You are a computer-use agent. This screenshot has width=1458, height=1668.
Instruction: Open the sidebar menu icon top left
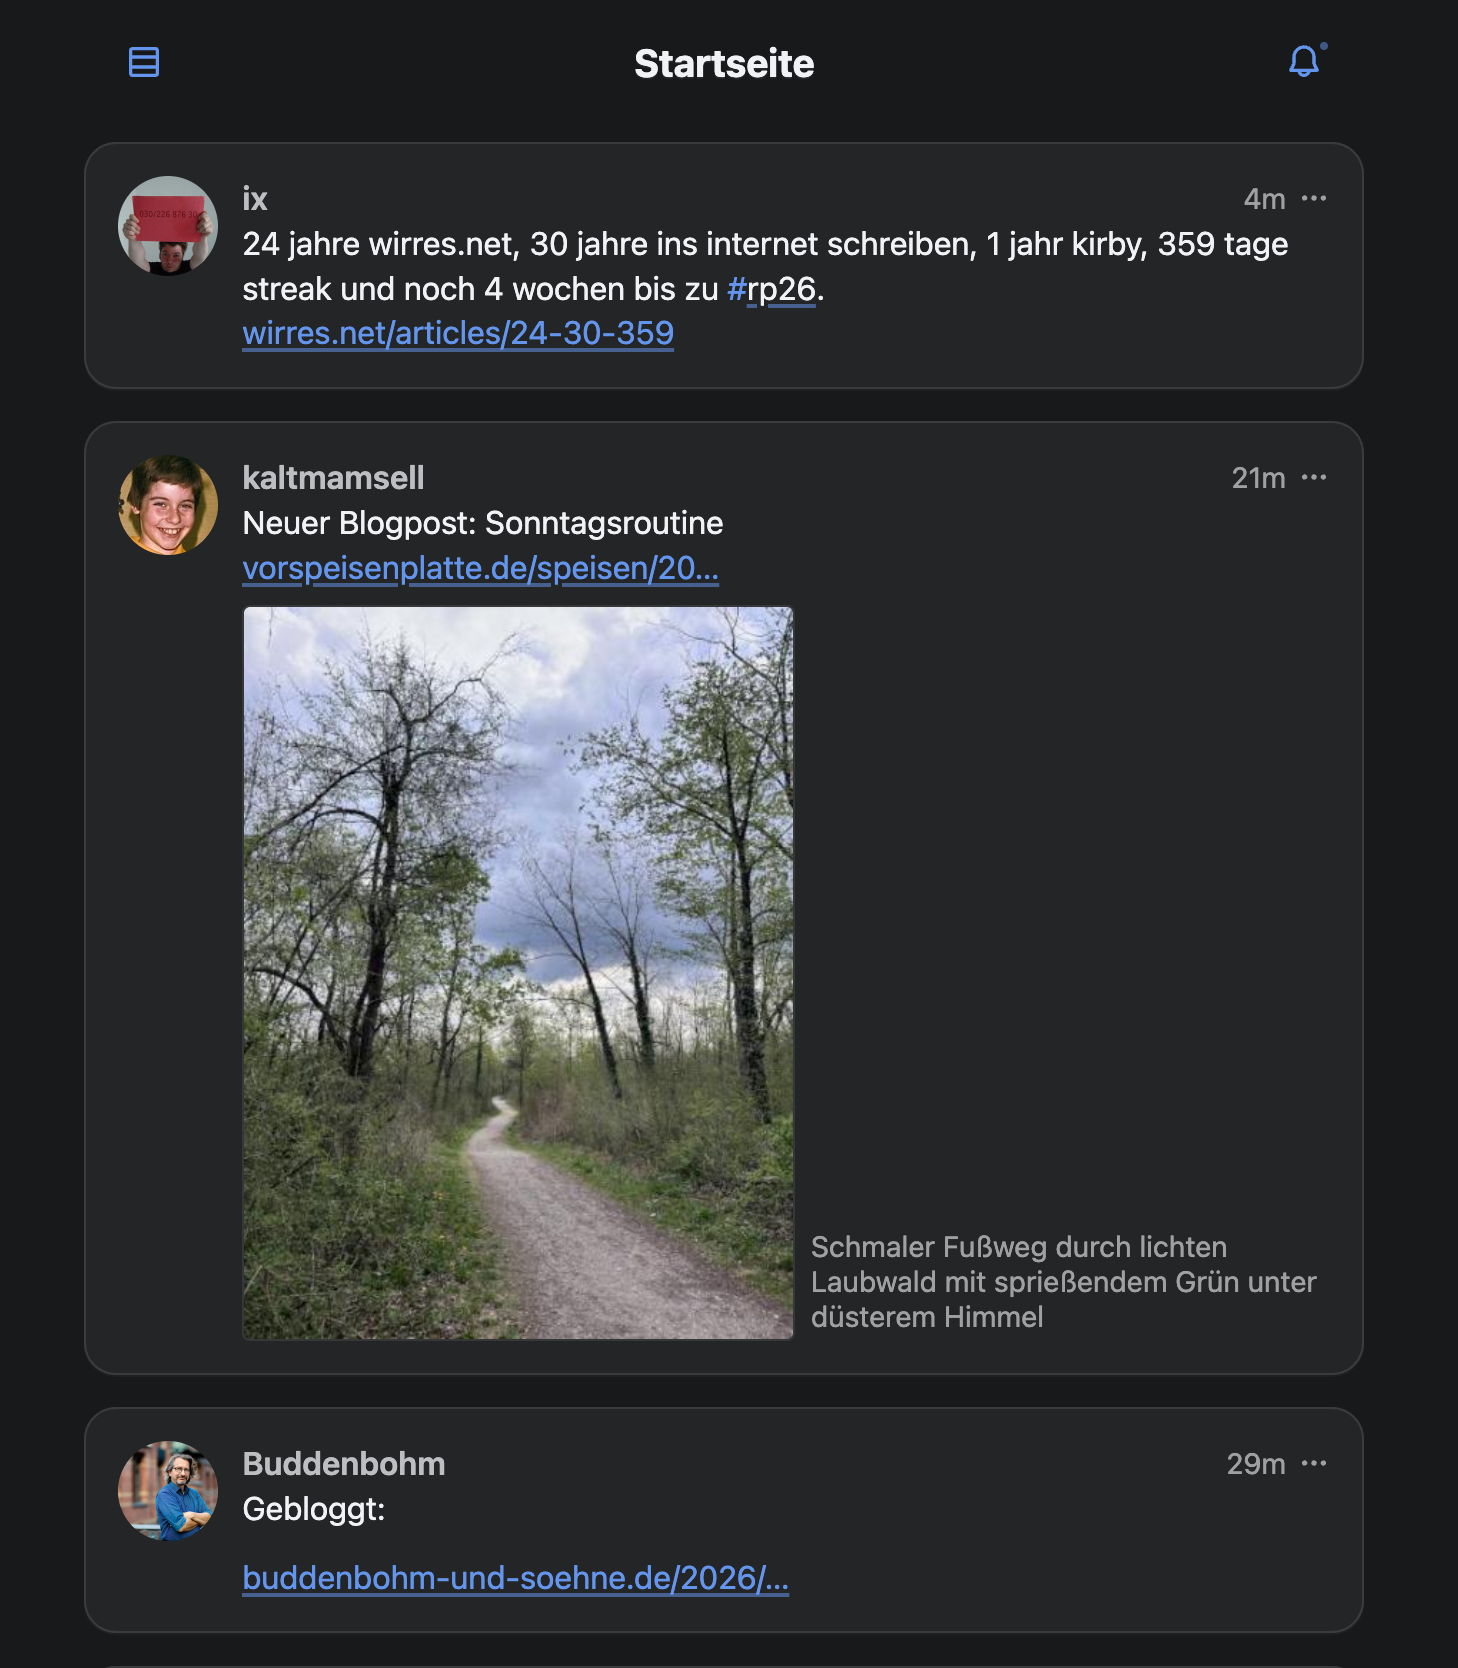[x=144, y=62]
